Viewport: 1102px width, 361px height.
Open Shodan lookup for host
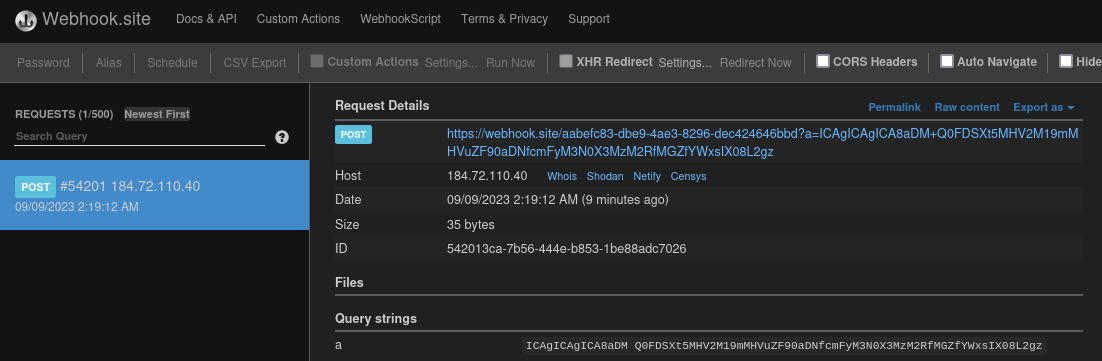[605, 176]
